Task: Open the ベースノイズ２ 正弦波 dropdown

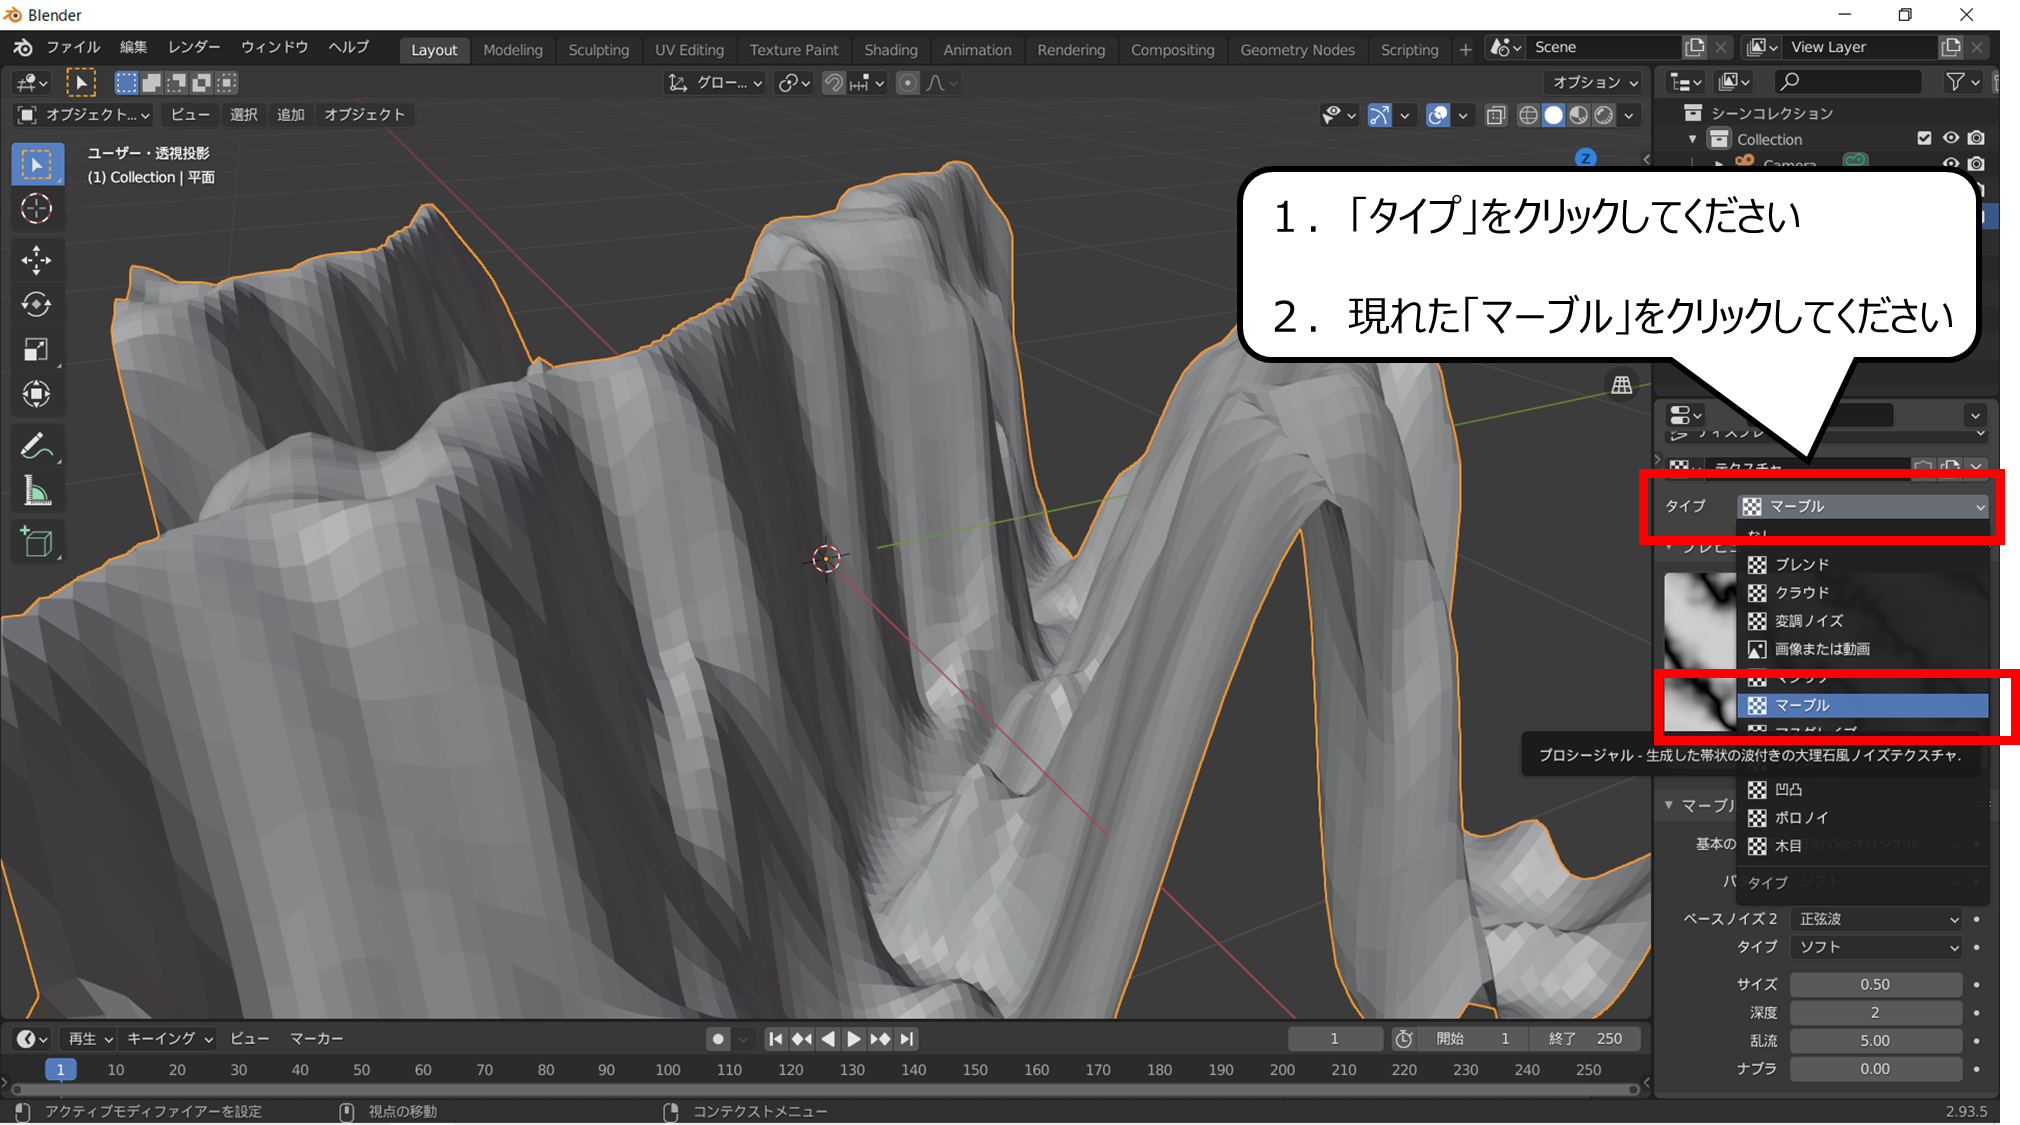Action: coord(1878,918)
